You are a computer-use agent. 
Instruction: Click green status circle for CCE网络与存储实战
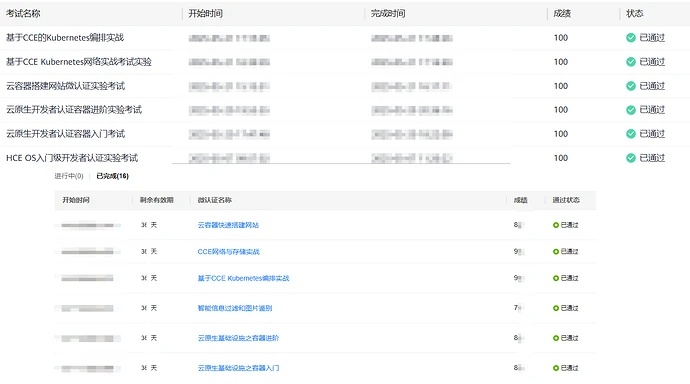pyautogui.click(x=556, y=252)
